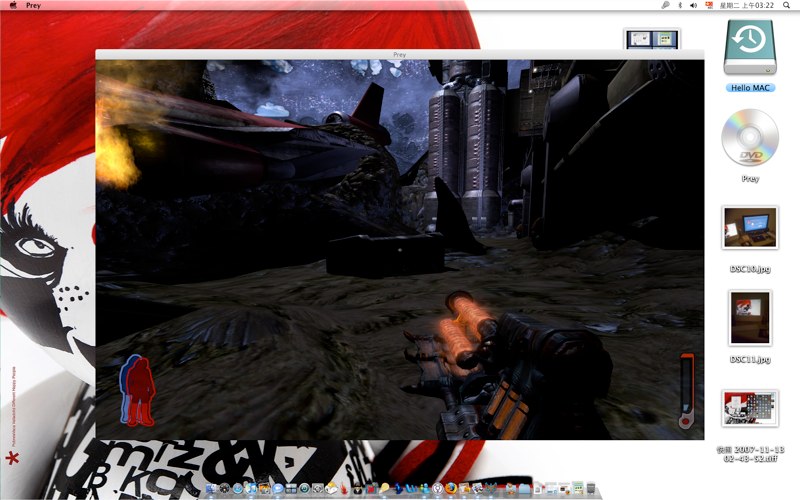This screenshot has height=500, width=800.
Task: Open the Apple menu
Action: point(13,5)
